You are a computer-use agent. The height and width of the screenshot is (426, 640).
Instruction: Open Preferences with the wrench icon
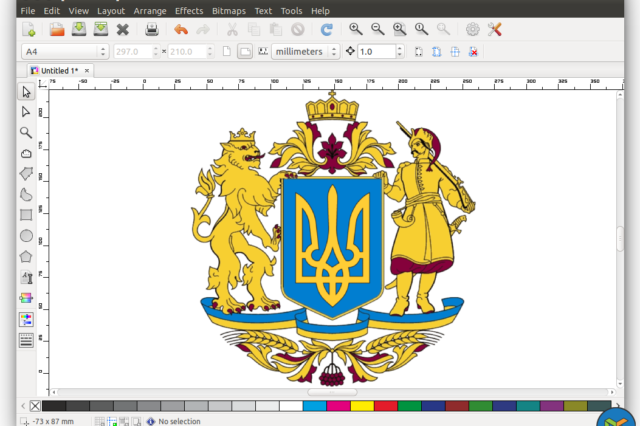point(494,30)
